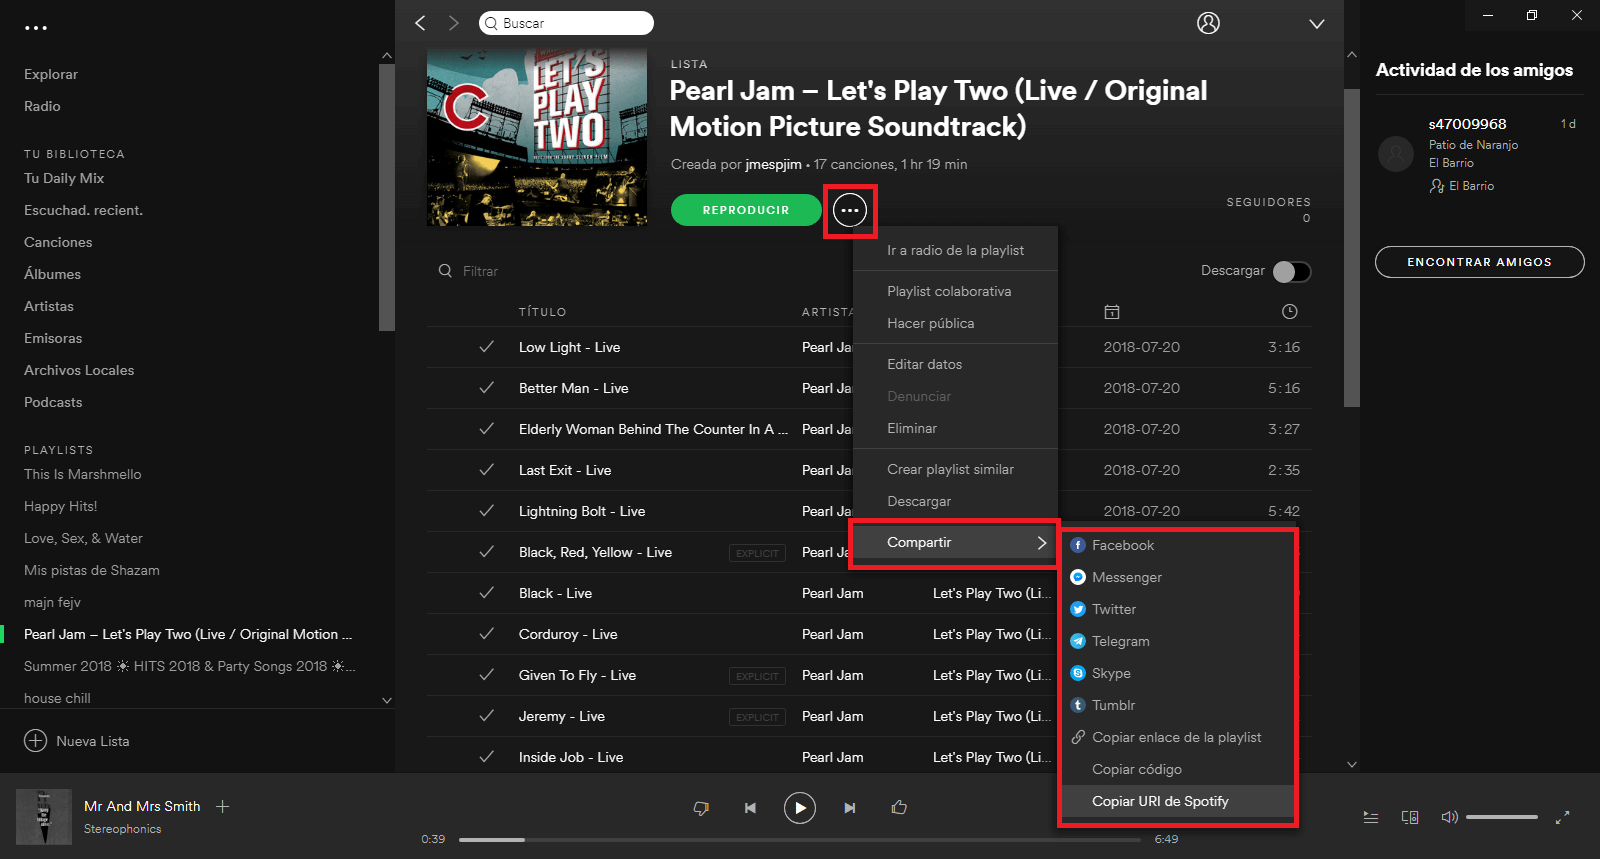The height and width of the screenshot is (859, 1600).
Task: Click the Buscar search field
Action: point(566,23)
